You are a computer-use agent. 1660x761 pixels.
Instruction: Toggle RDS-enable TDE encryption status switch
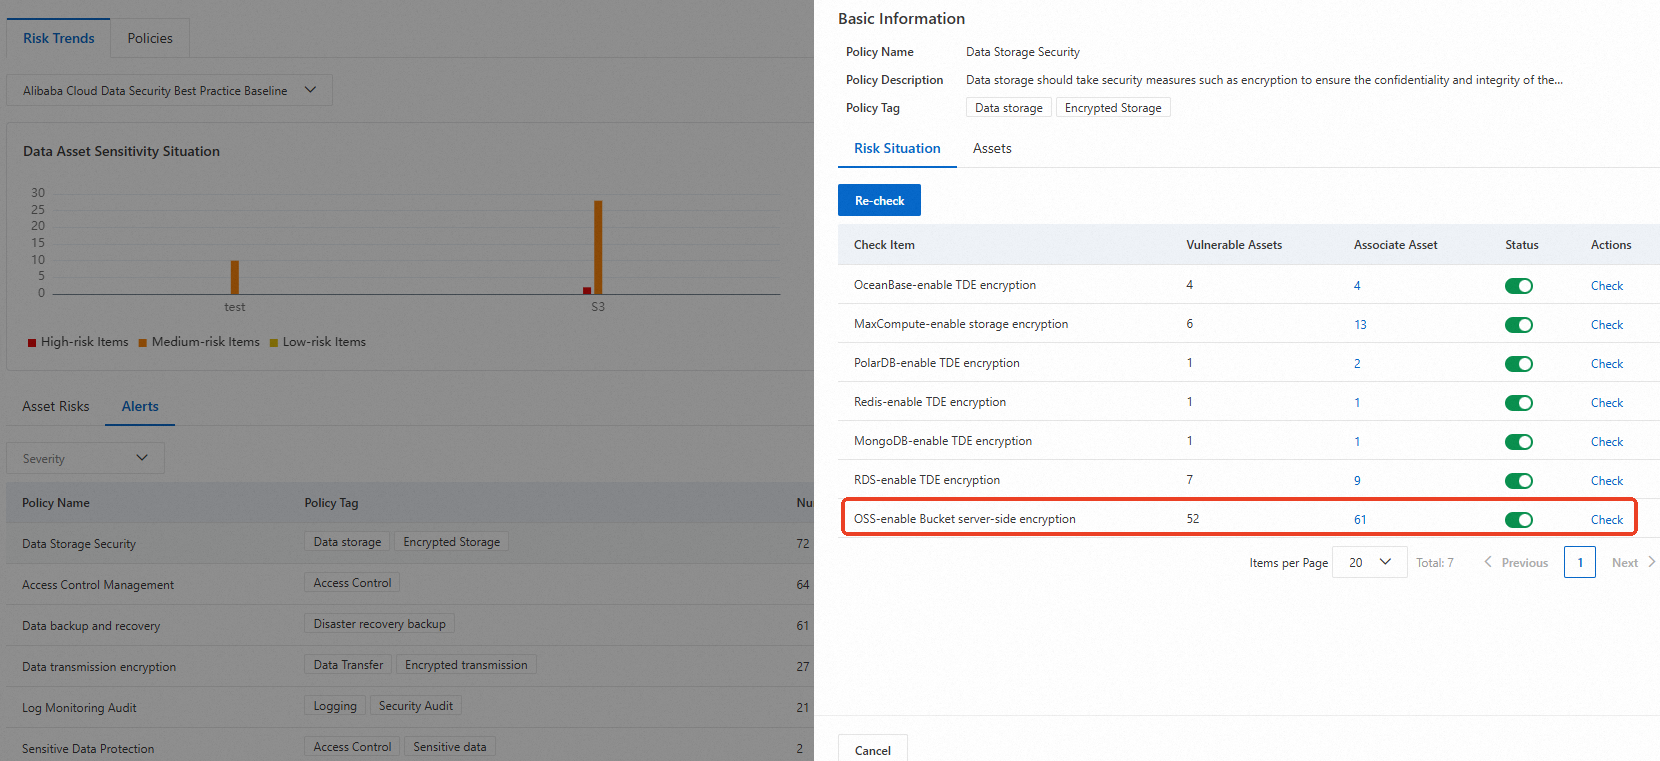coord(1518,481)
